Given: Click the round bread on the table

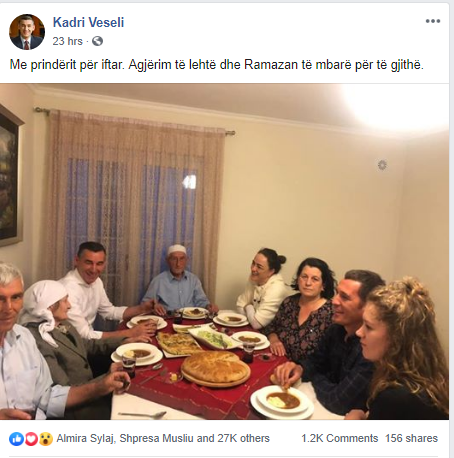Looking at the screenshot, I should coord(216,368).
